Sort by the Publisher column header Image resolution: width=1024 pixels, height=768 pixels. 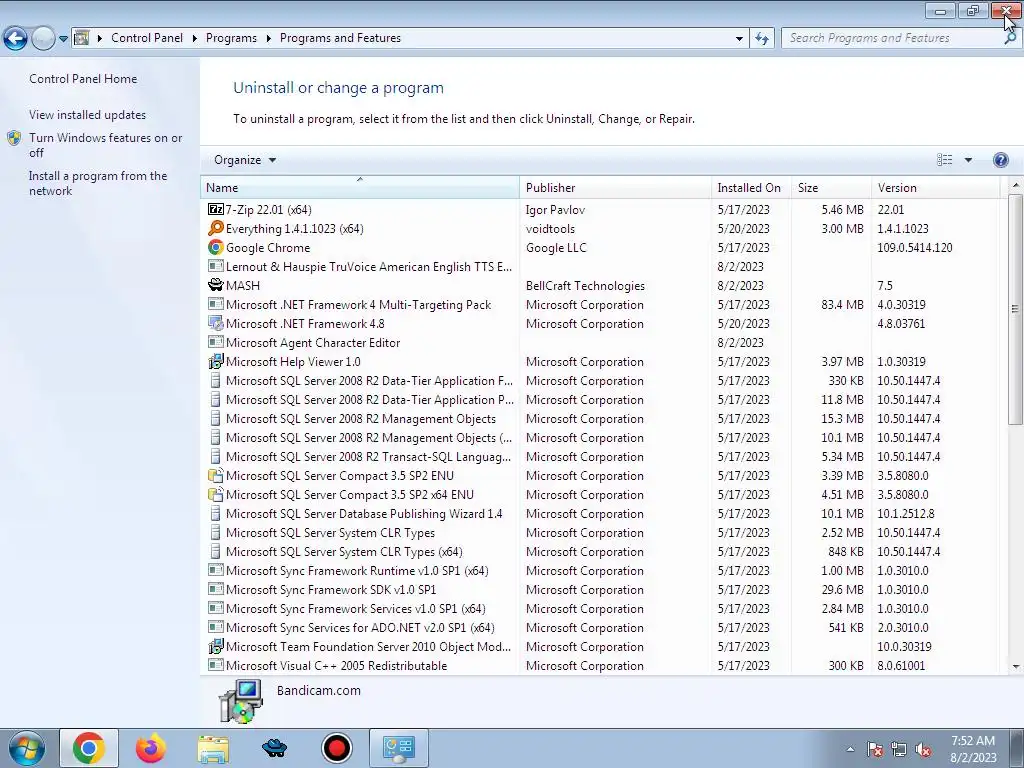click(x=616, y=187)
